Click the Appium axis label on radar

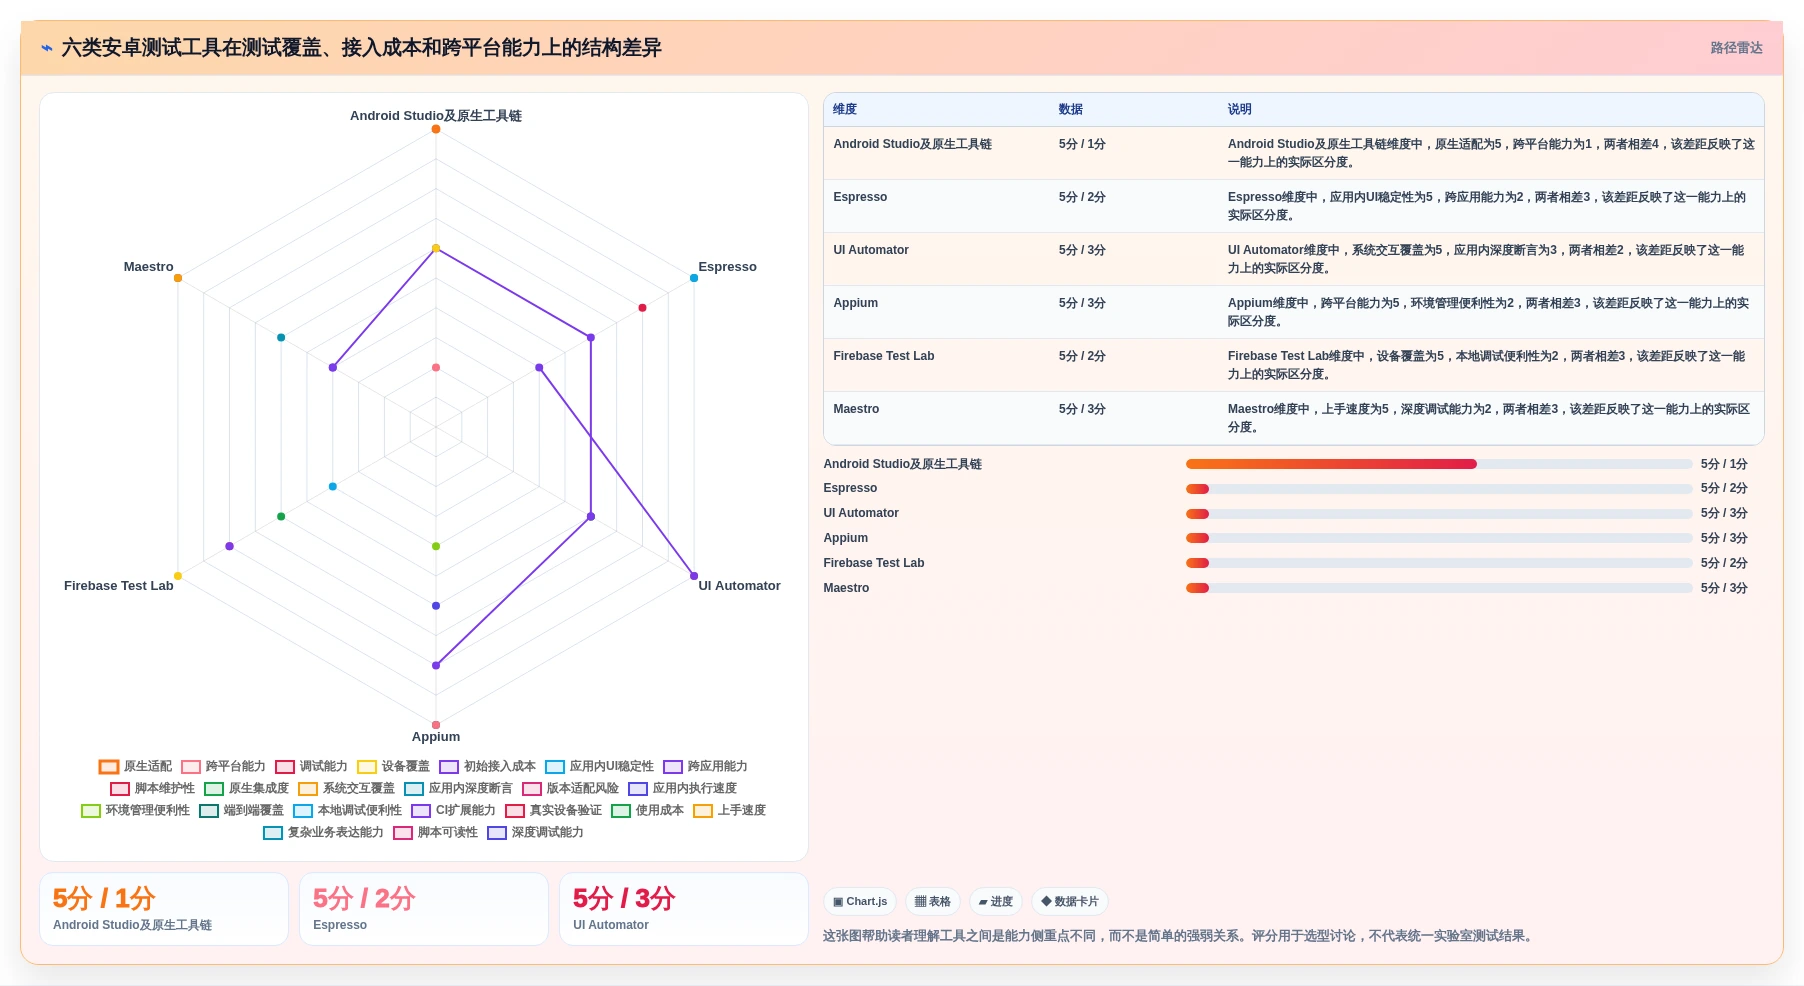(x=436, y=737)
